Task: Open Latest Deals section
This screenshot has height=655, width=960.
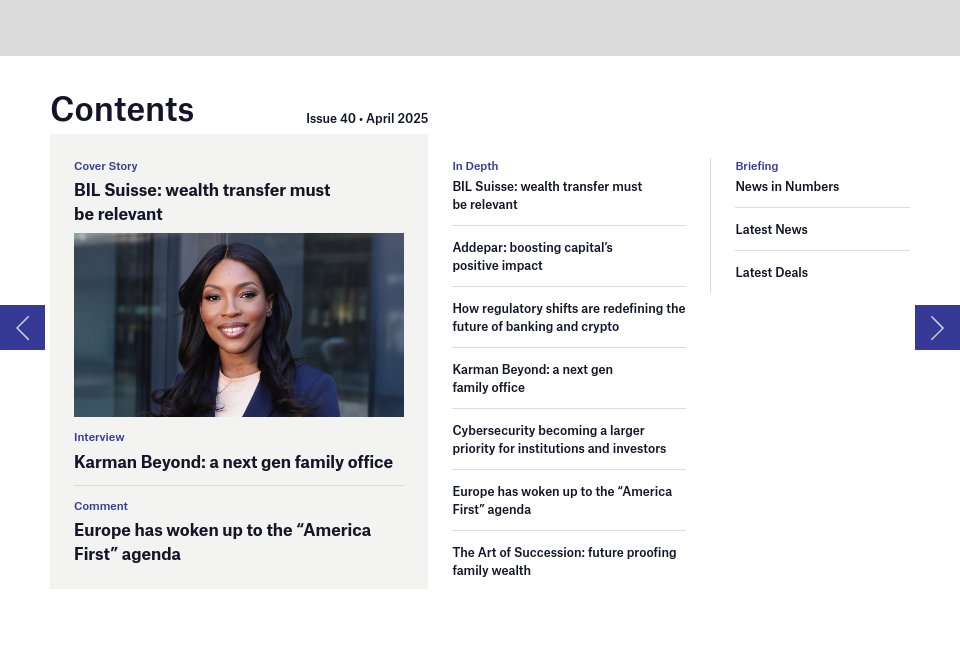Action: [771, 272]
